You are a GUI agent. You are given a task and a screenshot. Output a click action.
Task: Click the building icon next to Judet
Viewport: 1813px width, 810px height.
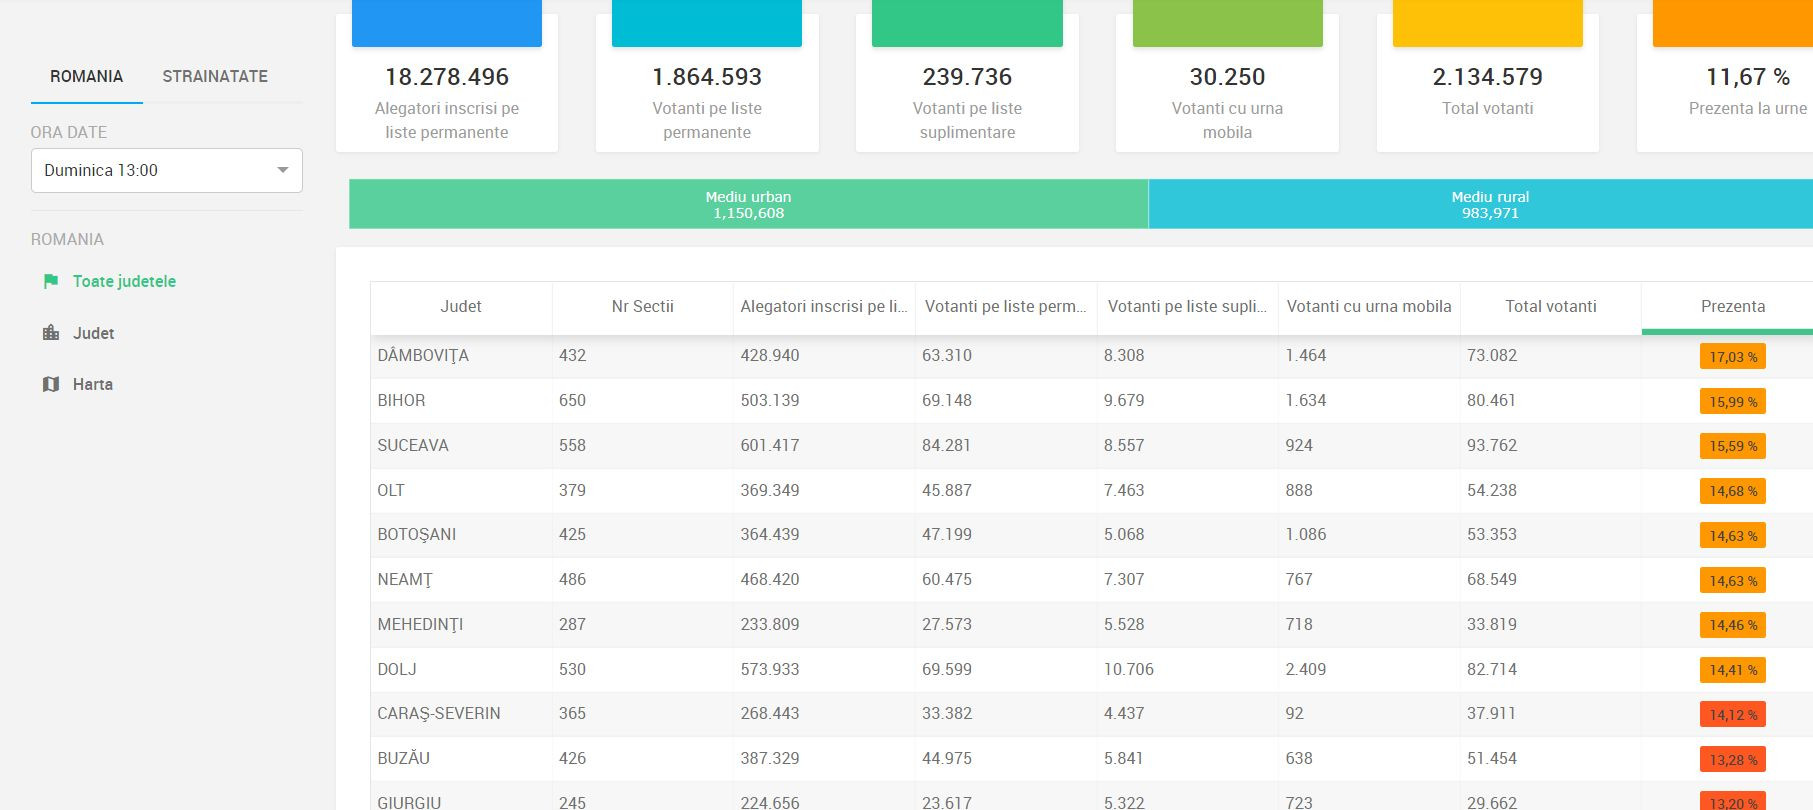[51, 333]
